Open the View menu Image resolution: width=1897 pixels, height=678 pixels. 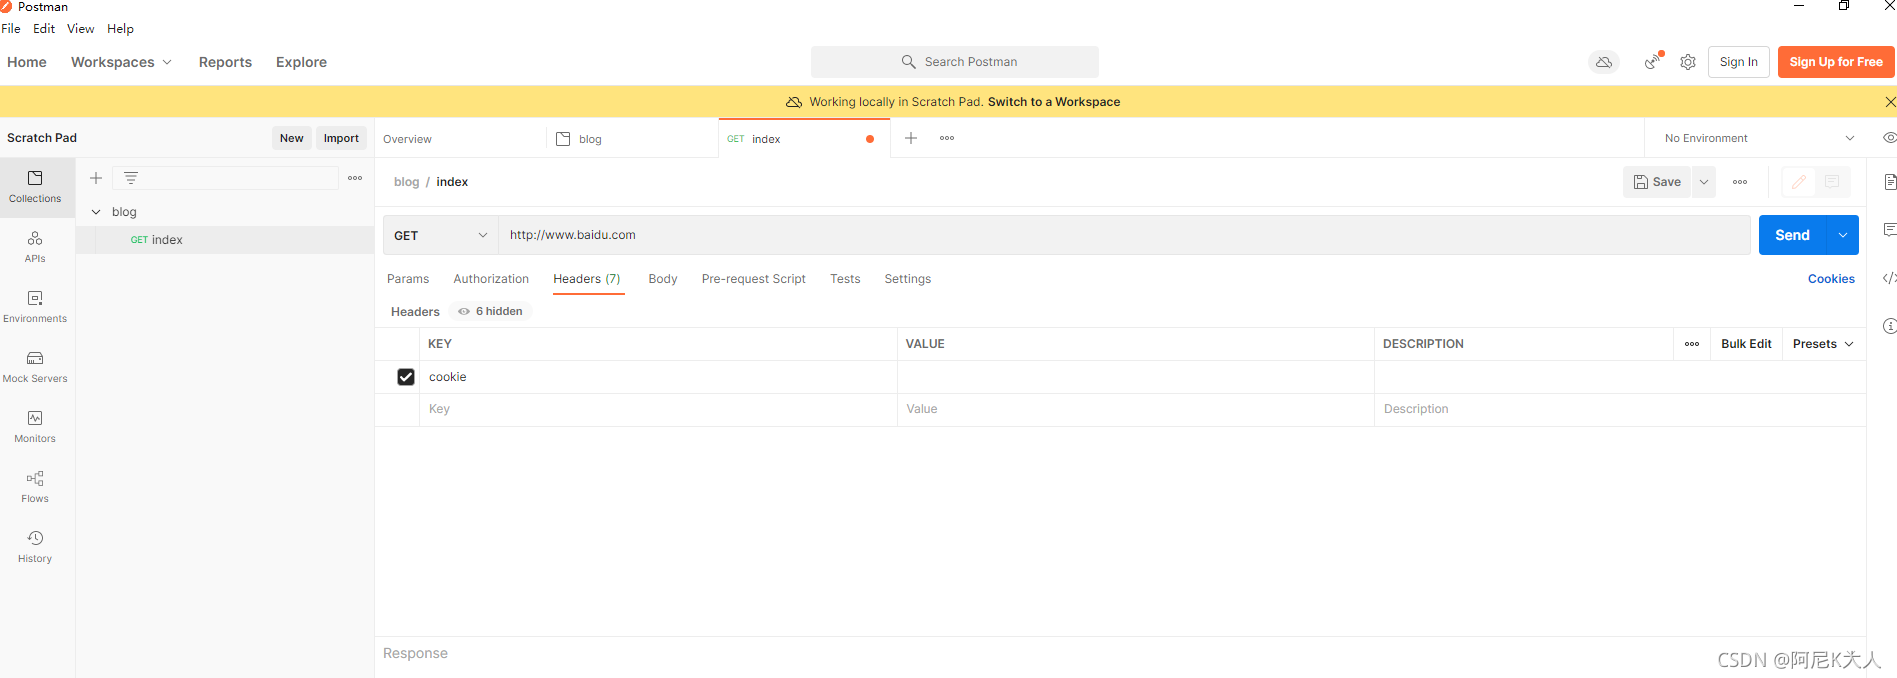(x=81, y=29)
